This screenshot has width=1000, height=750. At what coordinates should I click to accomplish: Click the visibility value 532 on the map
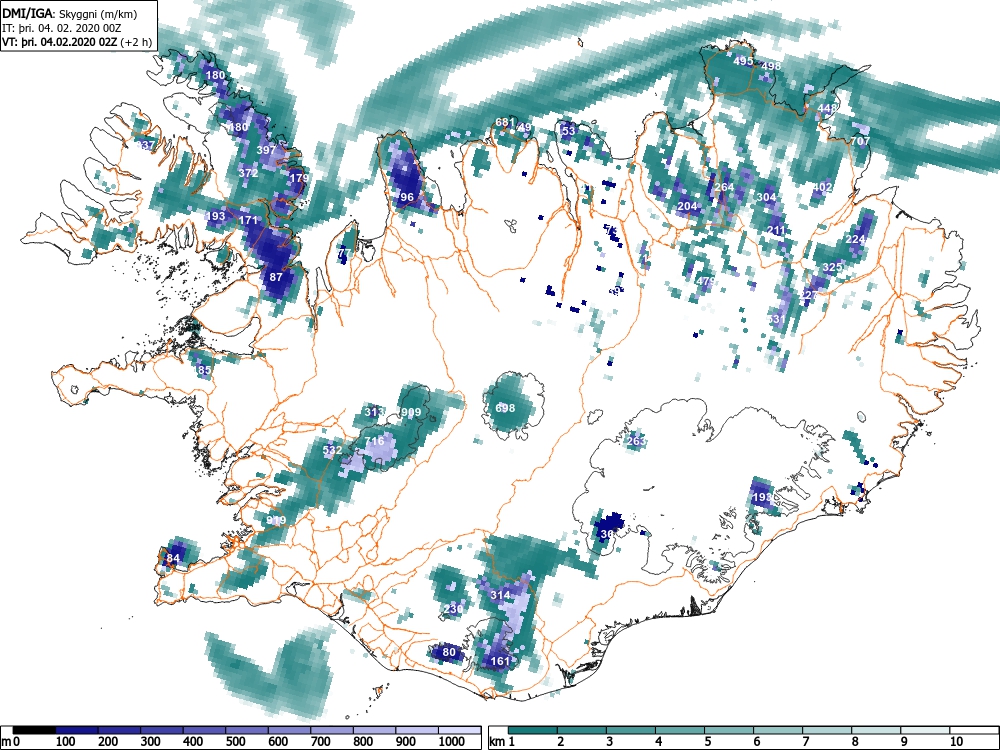pos(332,450)
